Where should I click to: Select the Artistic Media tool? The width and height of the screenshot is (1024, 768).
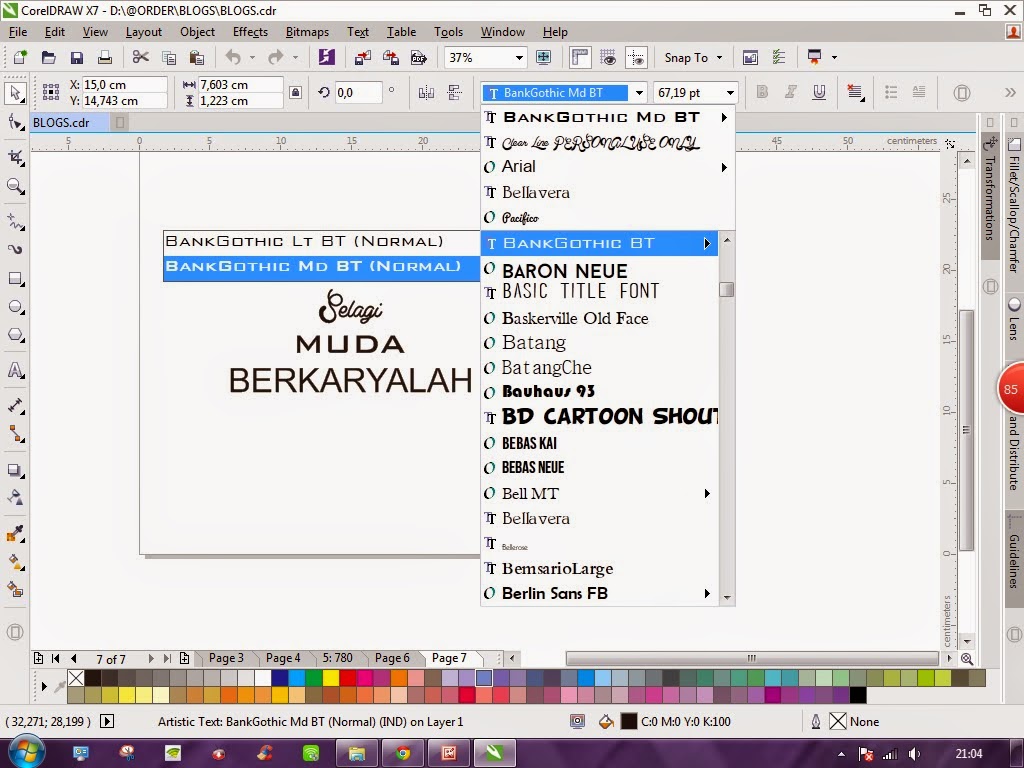pyautogui.click(x=14, y=249)
